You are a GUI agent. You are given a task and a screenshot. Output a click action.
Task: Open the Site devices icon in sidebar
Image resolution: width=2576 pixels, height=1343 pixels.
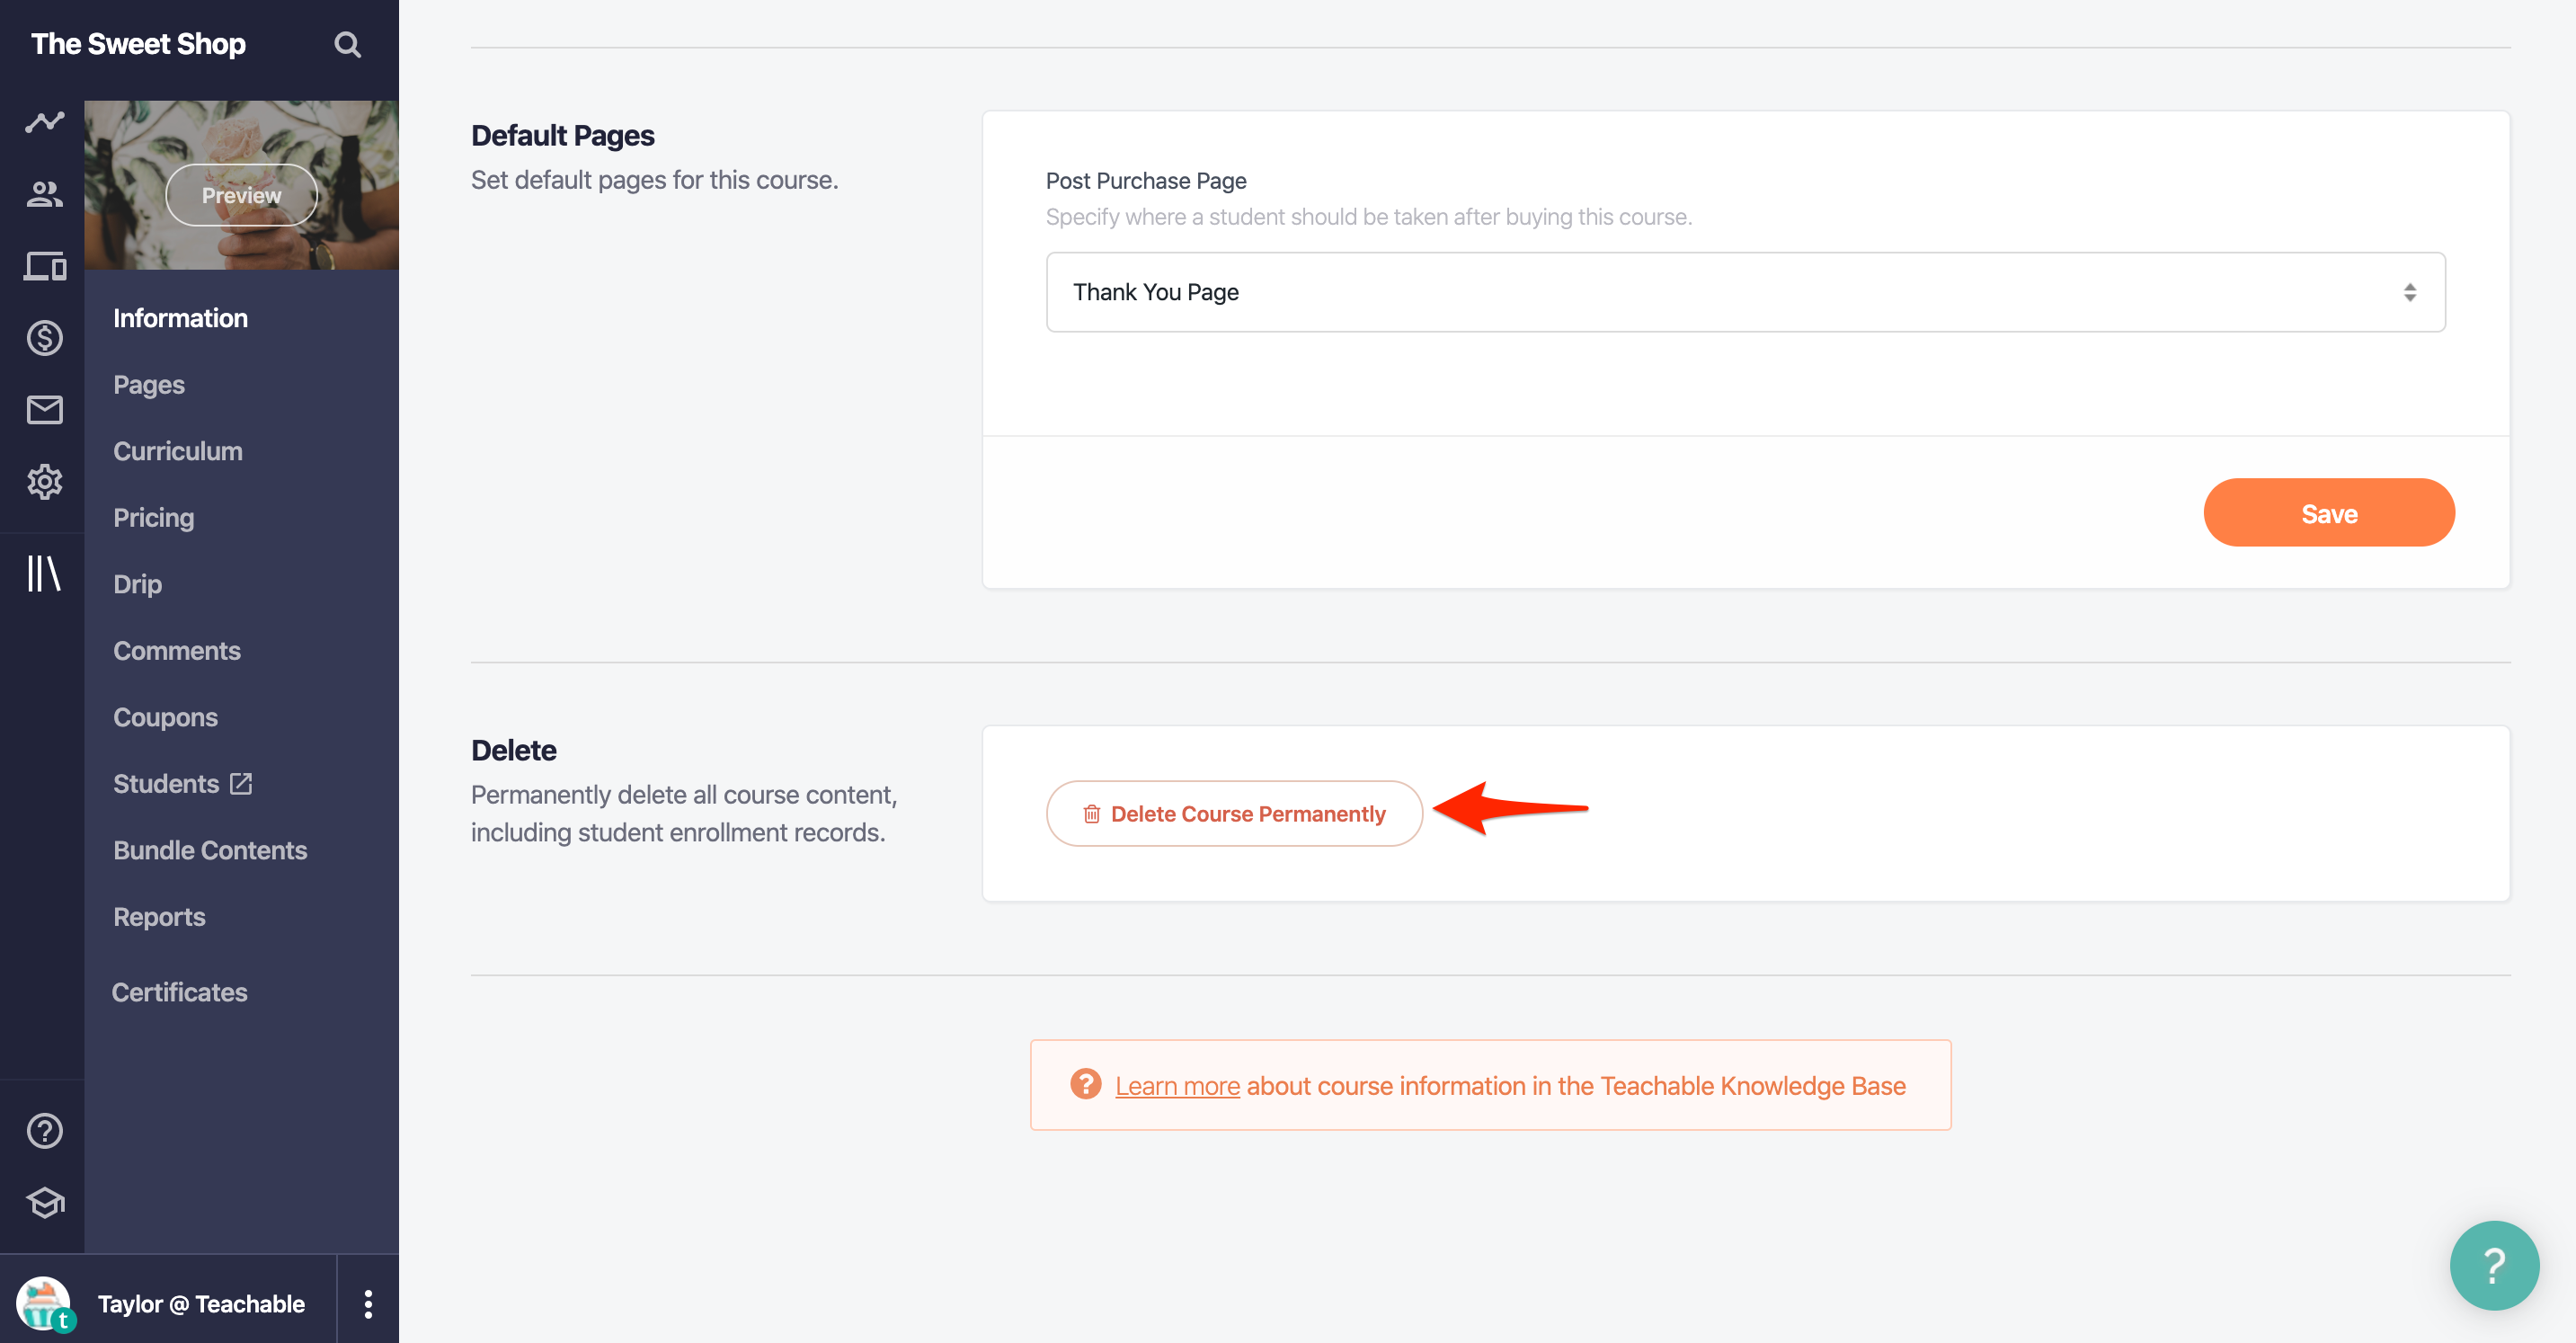tap(44, 265)
